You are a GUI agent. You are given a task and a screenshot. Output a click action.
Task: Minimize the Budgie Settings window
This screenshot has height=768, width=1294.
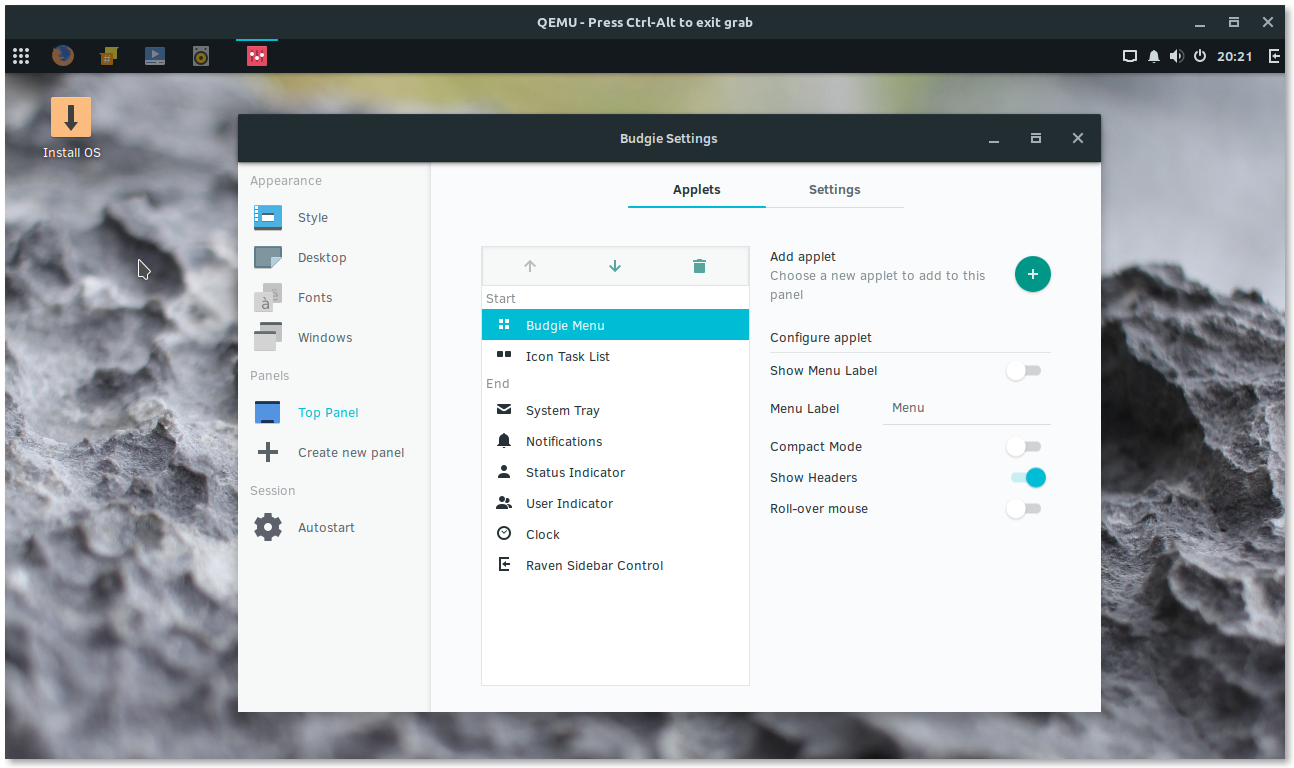994,139
